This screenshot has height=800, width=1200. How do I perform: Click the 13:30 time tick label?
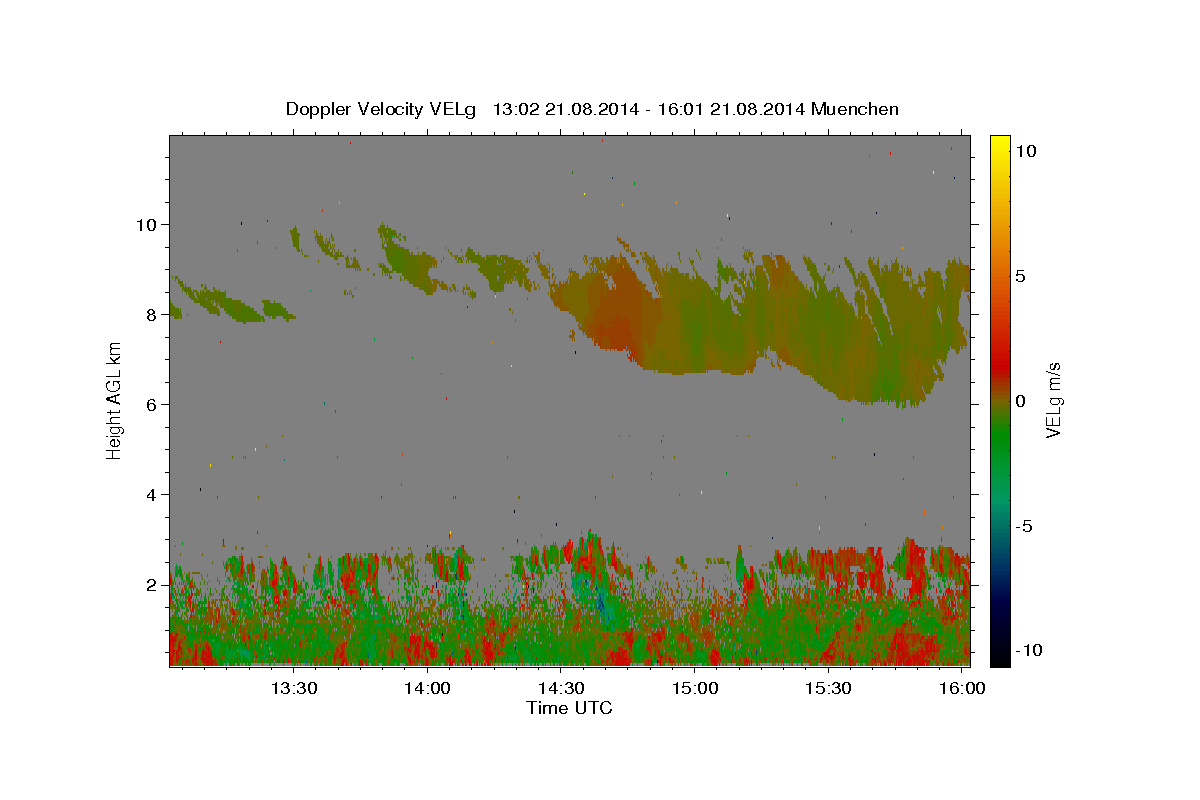coord(294,688)
